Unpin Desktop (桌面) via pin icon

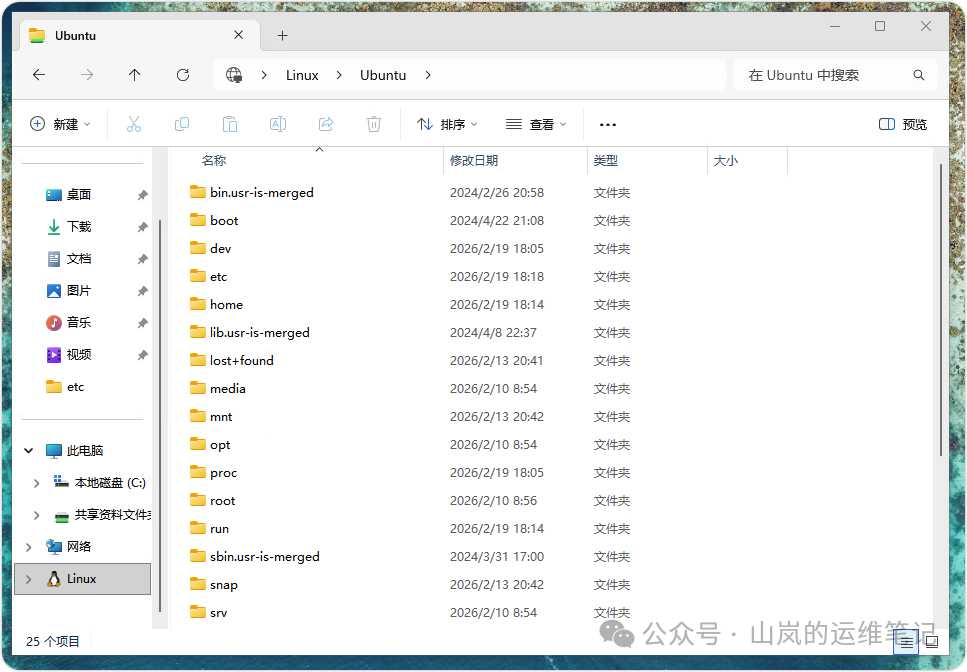pos(142,195)
